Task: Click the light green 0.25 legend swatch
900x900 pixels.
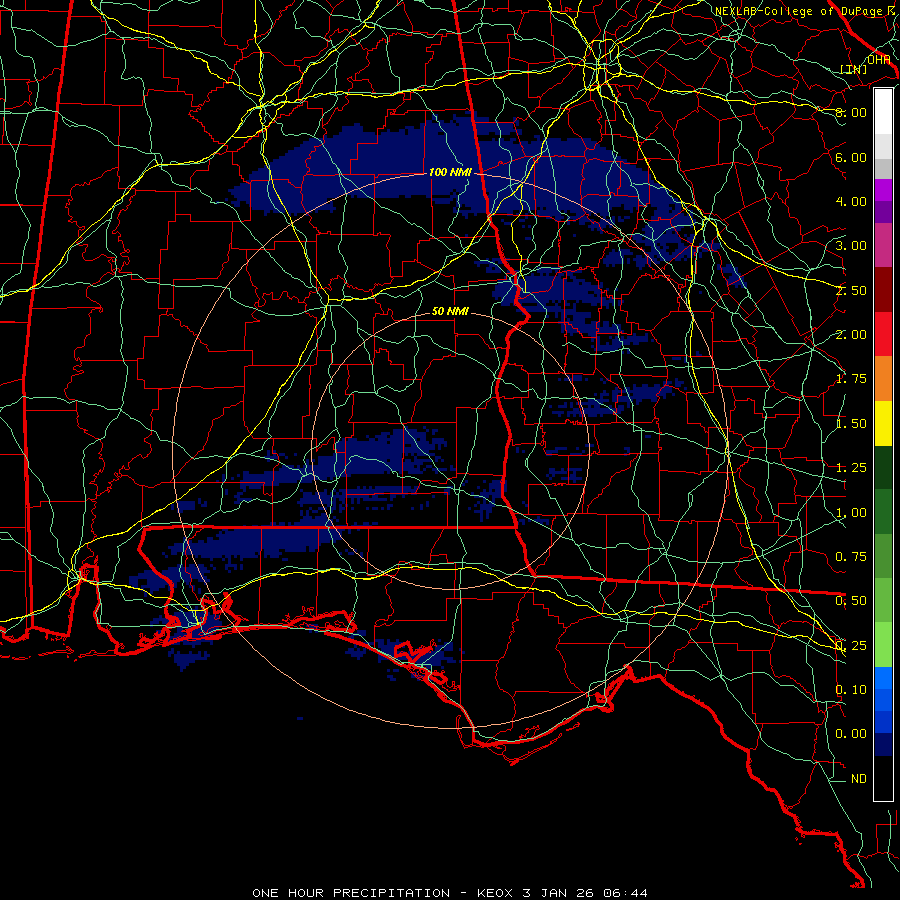Action: pyautogui.click(x=883, y=645)
